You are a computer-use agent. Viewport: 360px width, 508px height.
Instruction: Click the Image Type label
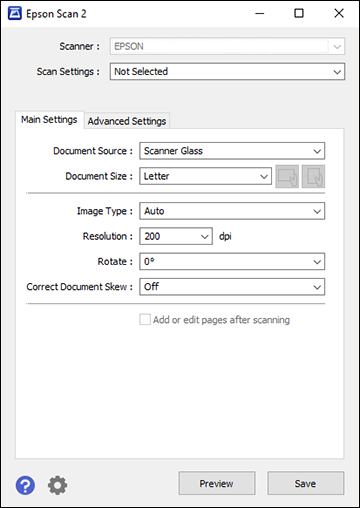[x=105, y=211]
